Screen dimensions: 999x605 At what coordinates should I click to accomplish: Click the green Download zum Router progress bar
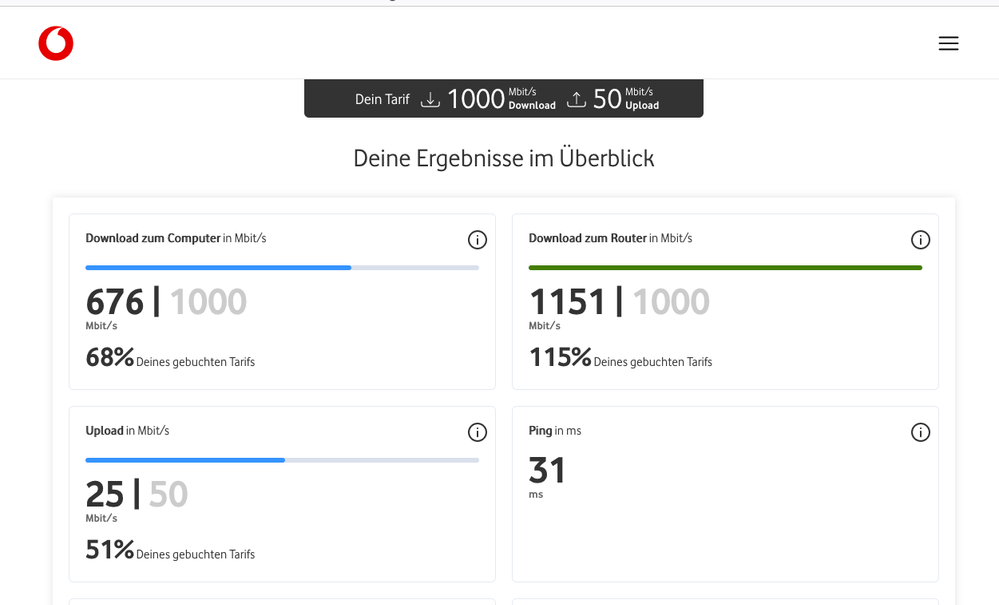(725, 268)
